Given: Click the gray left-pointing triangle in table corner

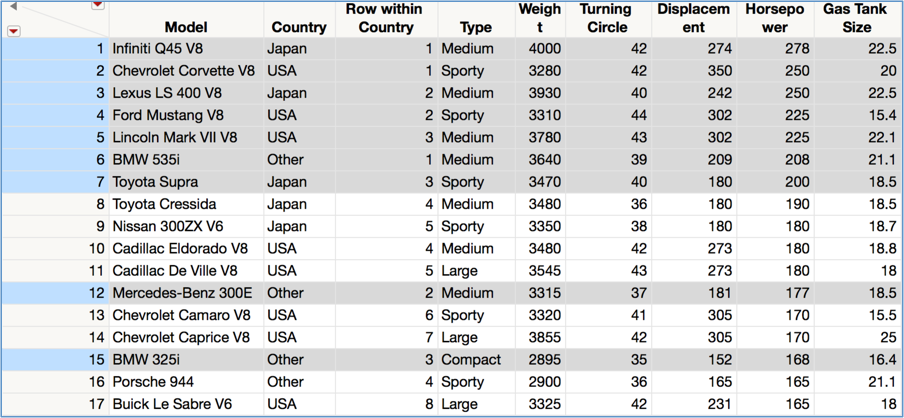Looking at the screenshot, I should [14, 7].
